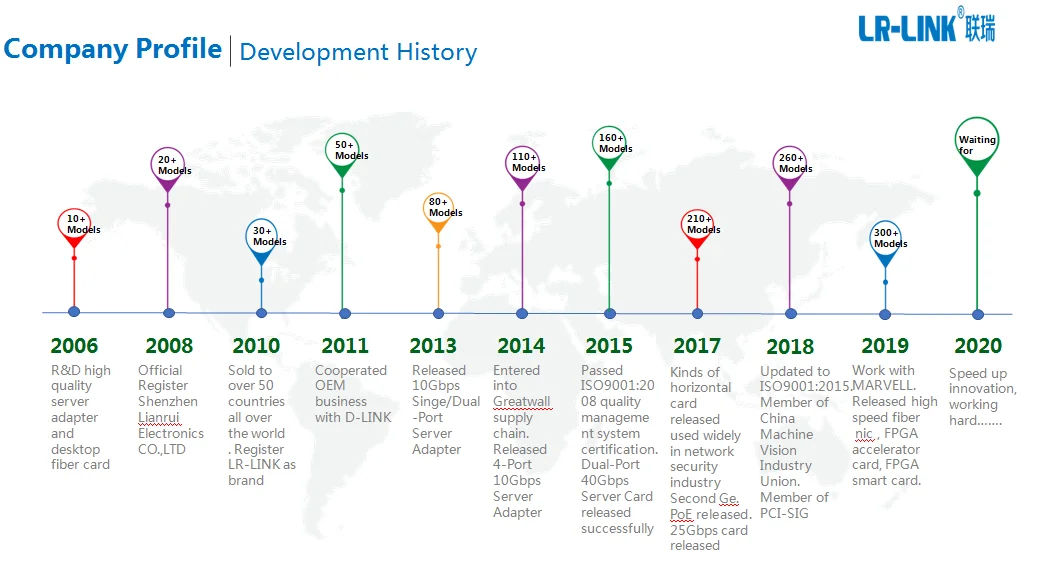
Task: Select the 2015 year label
Action: click(x=609, y=346)
